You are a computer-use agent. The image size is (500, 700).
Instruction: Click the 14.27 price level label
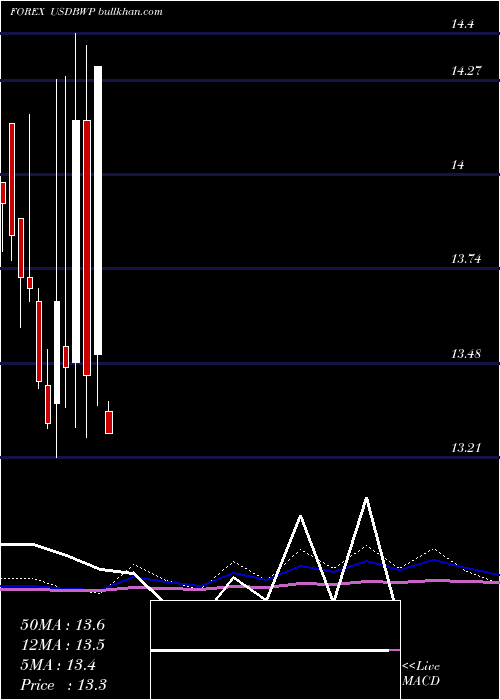click(467, 71)
